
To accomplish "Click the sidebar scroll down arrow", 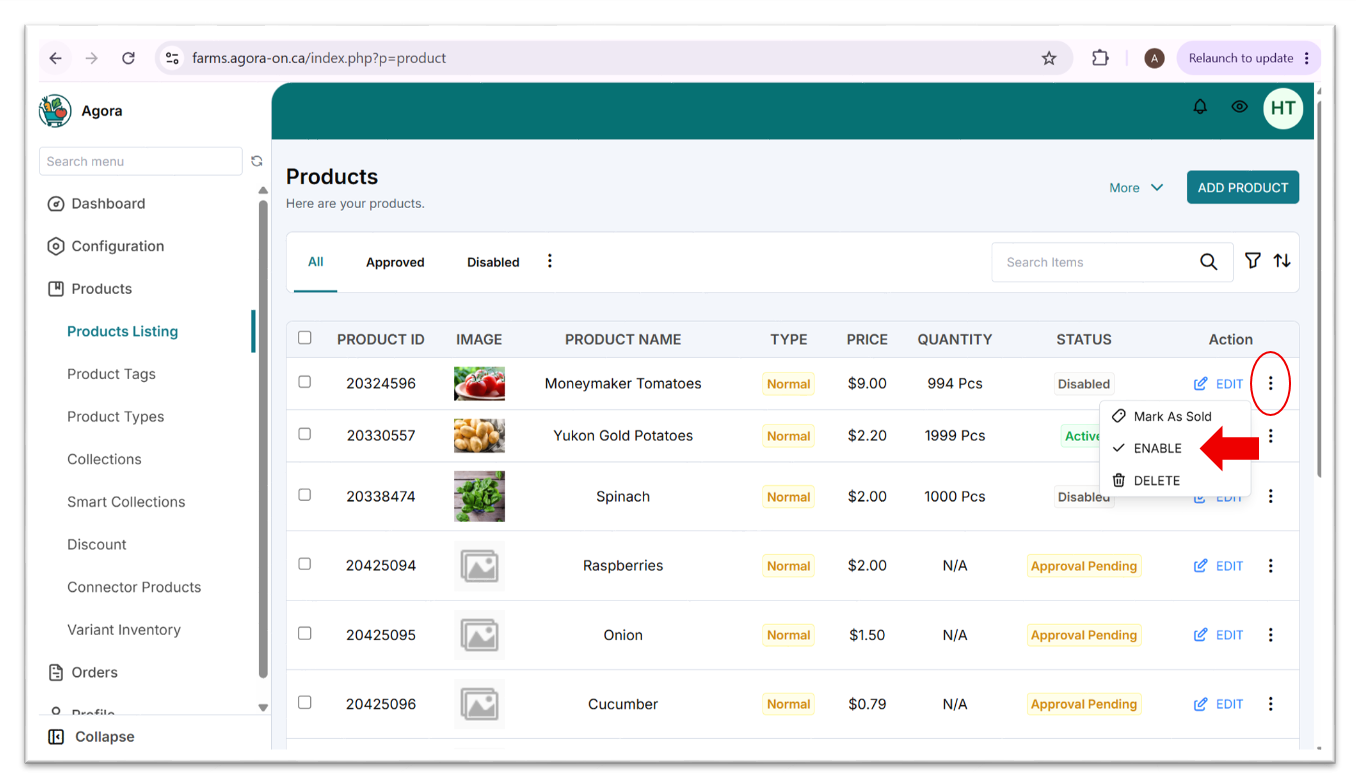I will (263, 707).
